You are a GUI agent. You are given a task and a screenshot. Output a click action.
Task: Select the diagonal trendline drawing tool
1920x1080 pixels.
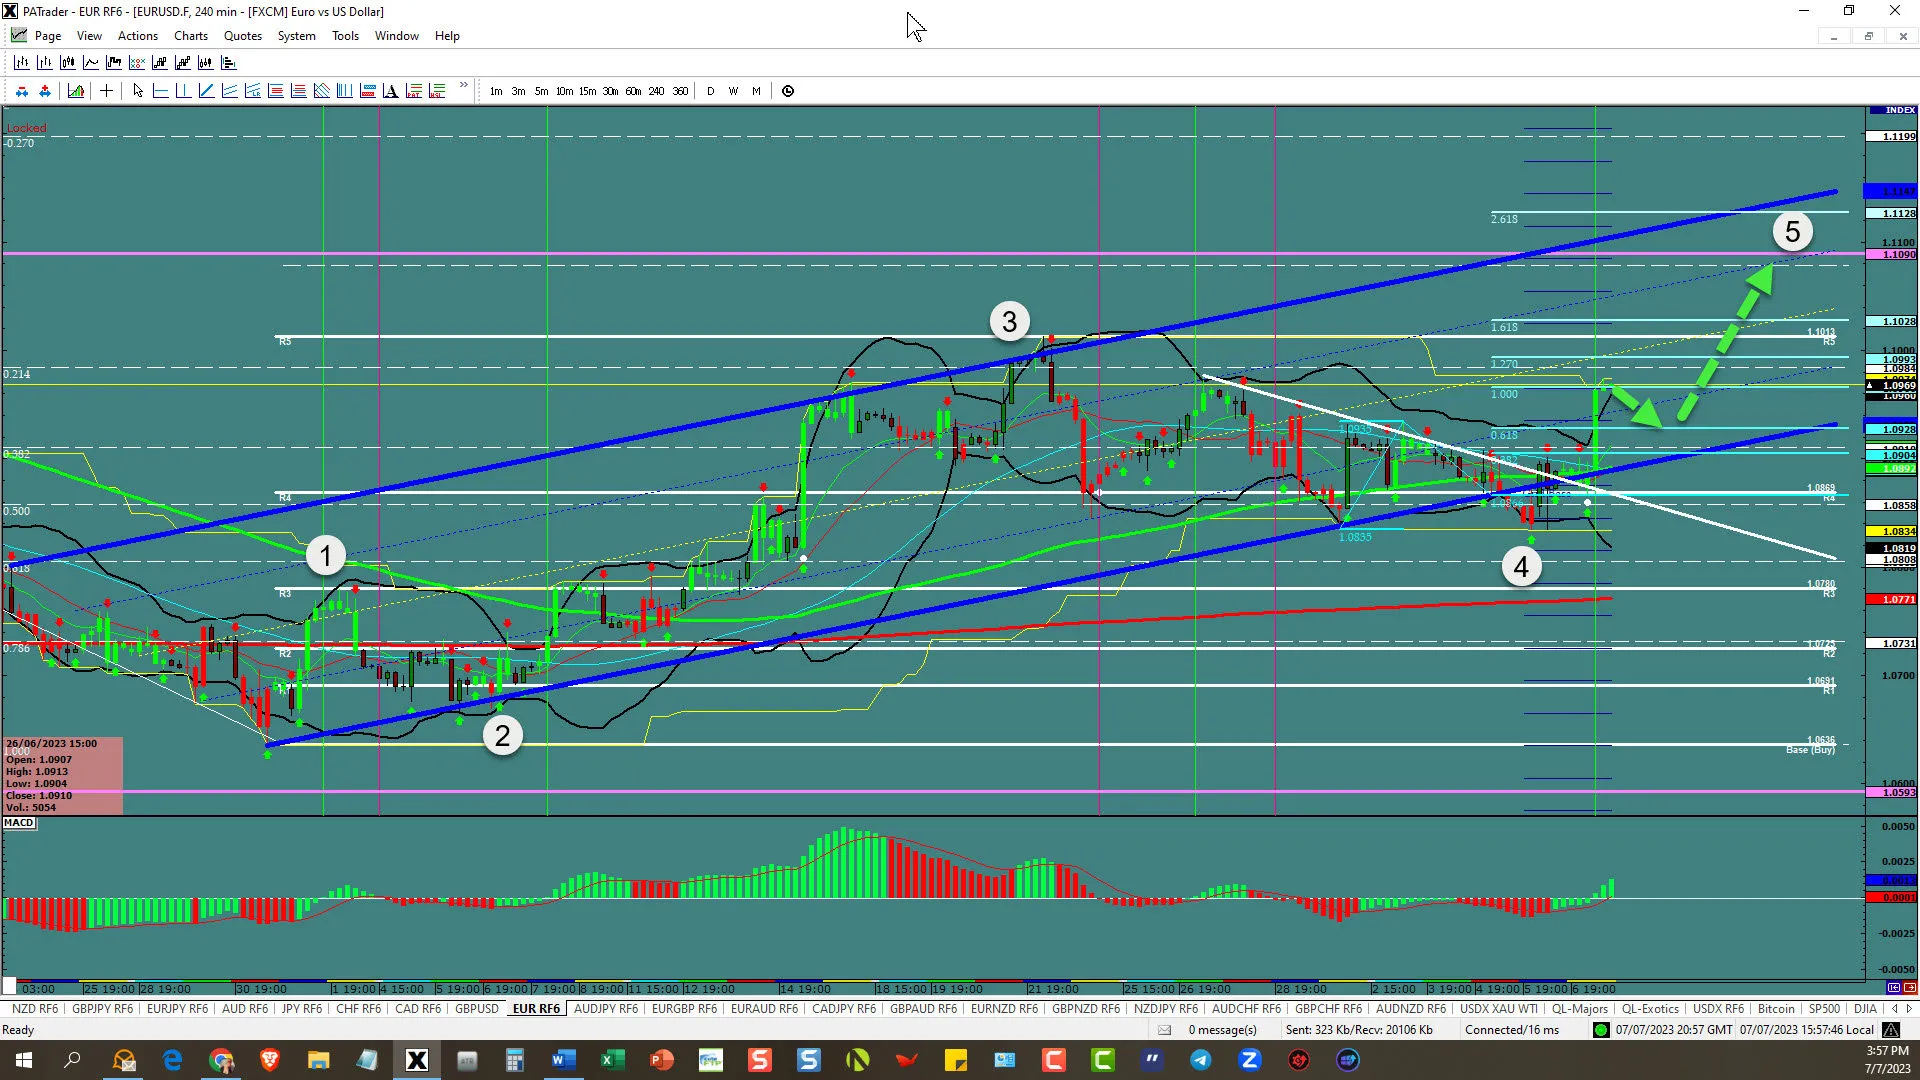pyautogui.click(x=207, y=91)
